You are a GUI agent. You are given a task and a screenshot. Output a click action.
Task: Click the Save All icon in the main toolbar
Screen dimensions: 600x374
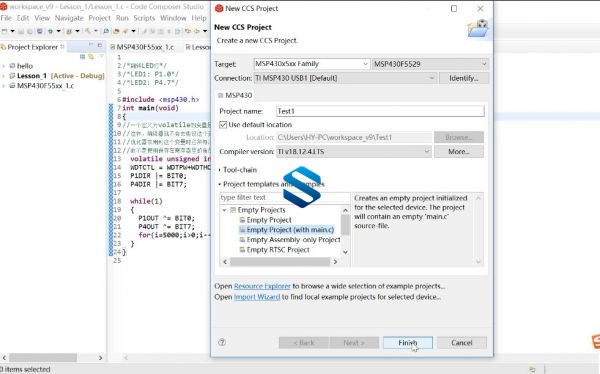pos(30,31)
